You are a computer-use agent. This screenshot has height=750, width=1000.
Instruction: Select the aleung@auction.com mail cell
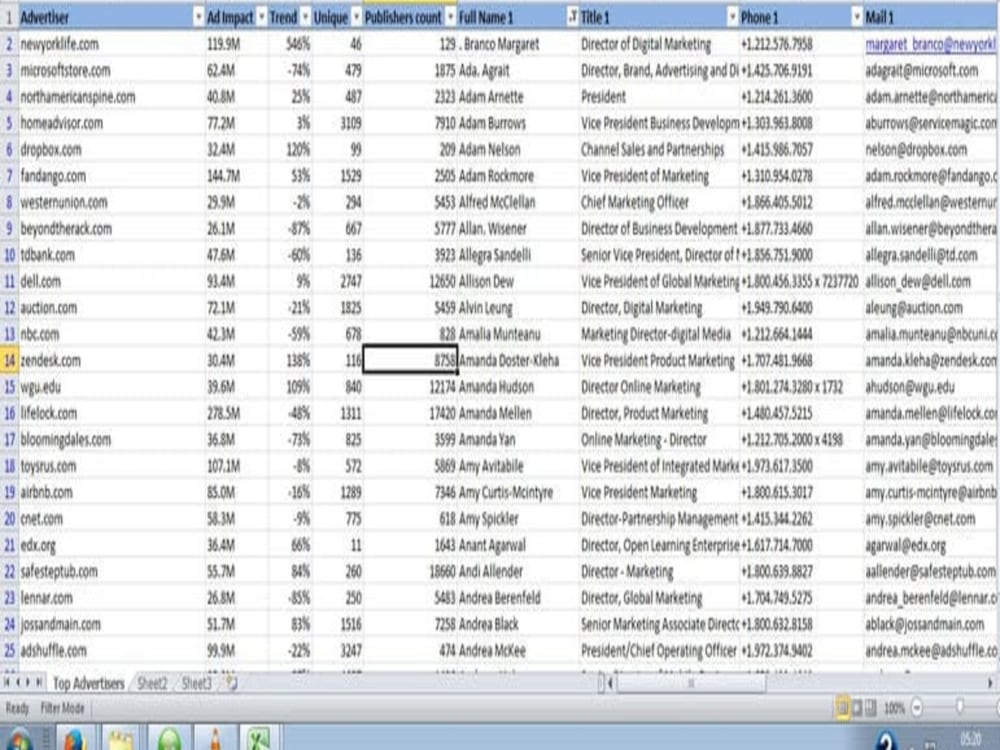(x=930, y=307)
